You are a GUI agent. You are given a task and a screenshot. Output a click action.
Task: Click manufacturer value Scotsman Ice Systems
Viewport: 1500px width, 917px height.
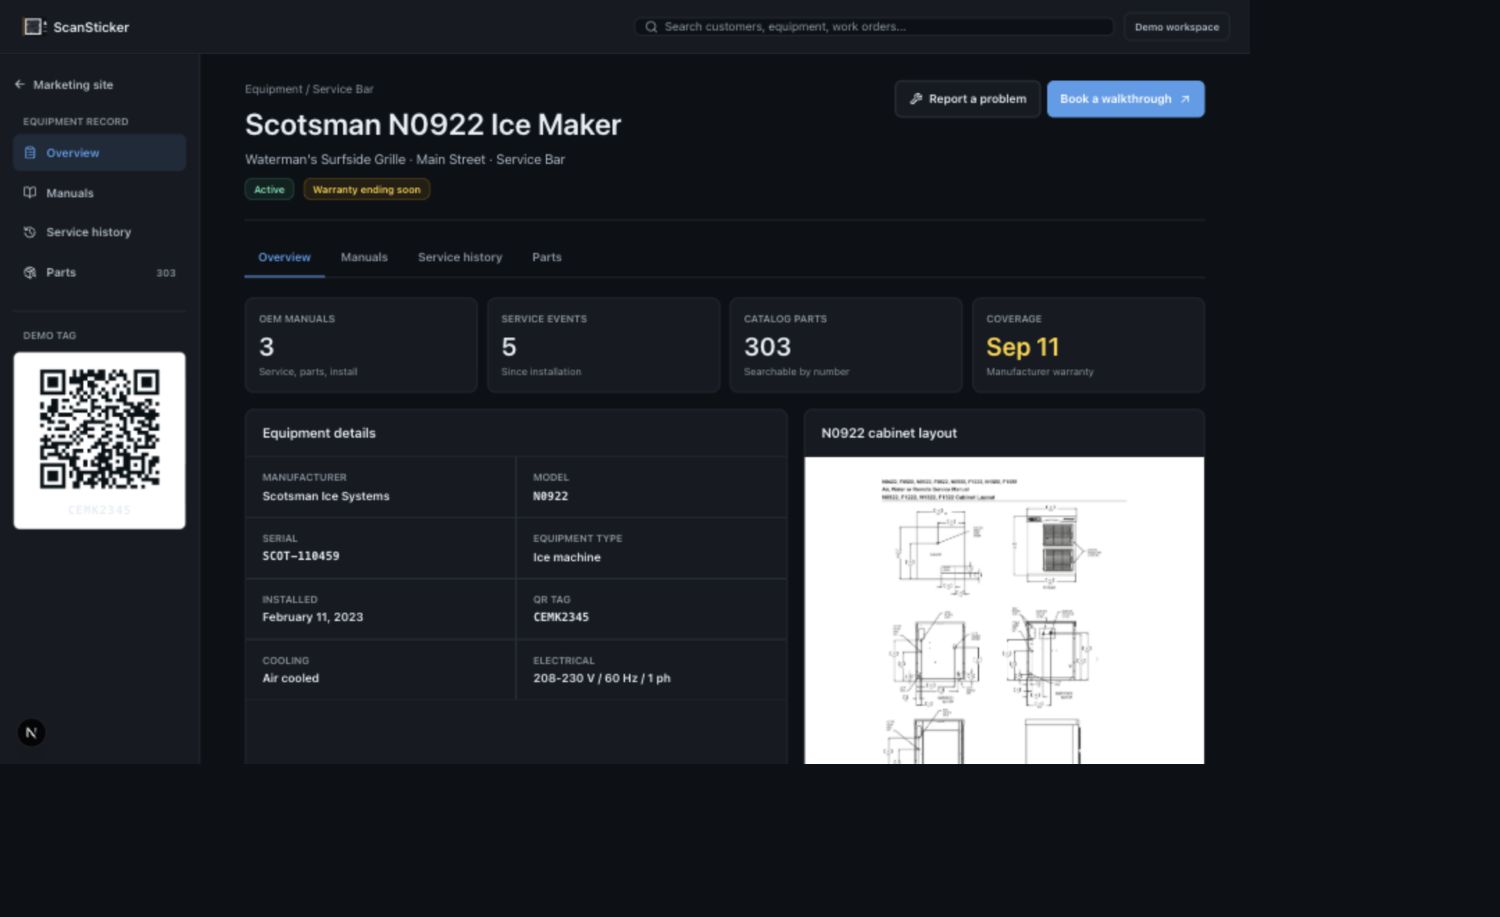tap(326, 496)
